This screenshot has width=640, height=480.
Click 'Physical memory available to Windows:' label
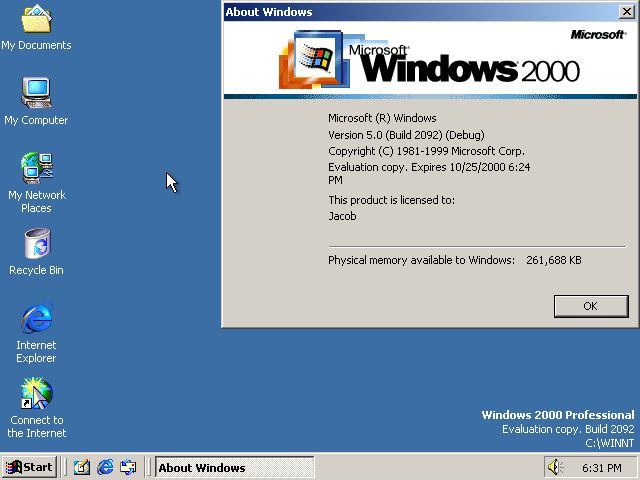coord(421,260)
